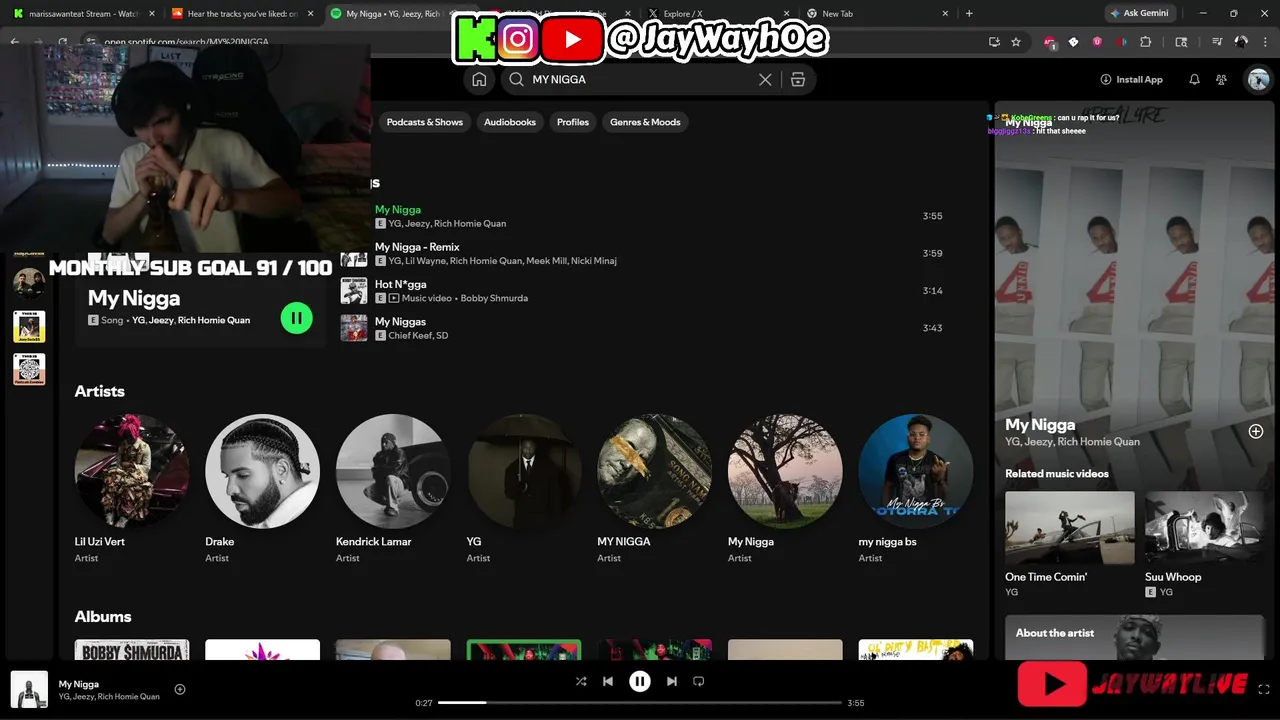Open the Albums section heading

(103, 616)
